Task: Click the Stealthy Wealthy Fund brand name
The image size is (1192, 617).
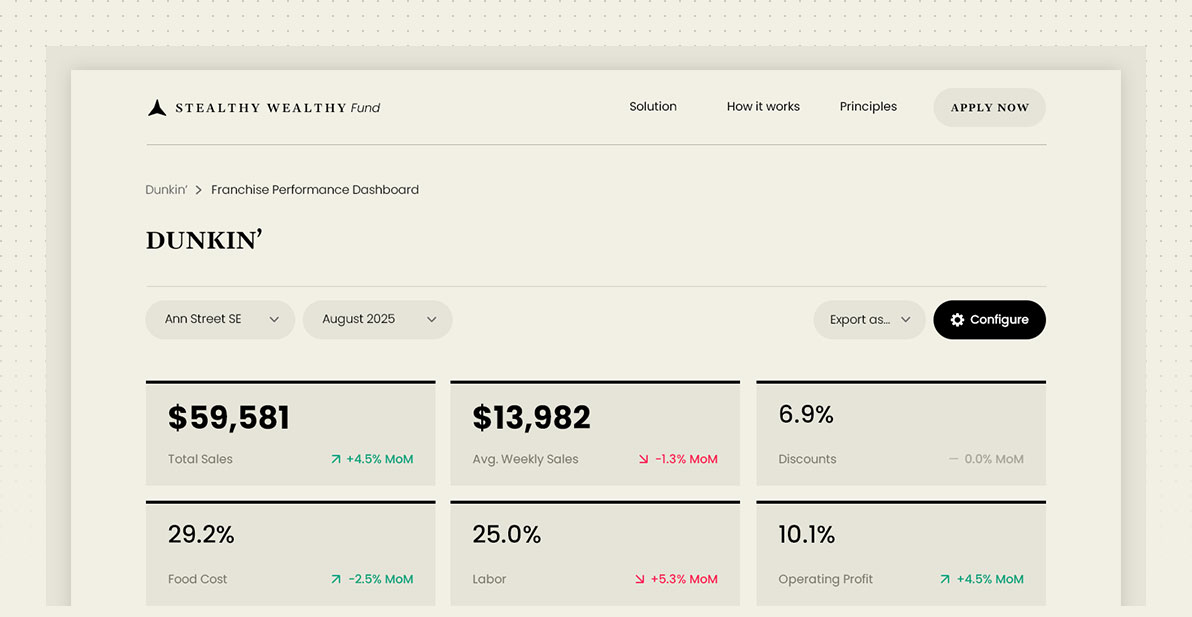Action: pyautogui.click(x=277, y=108)
